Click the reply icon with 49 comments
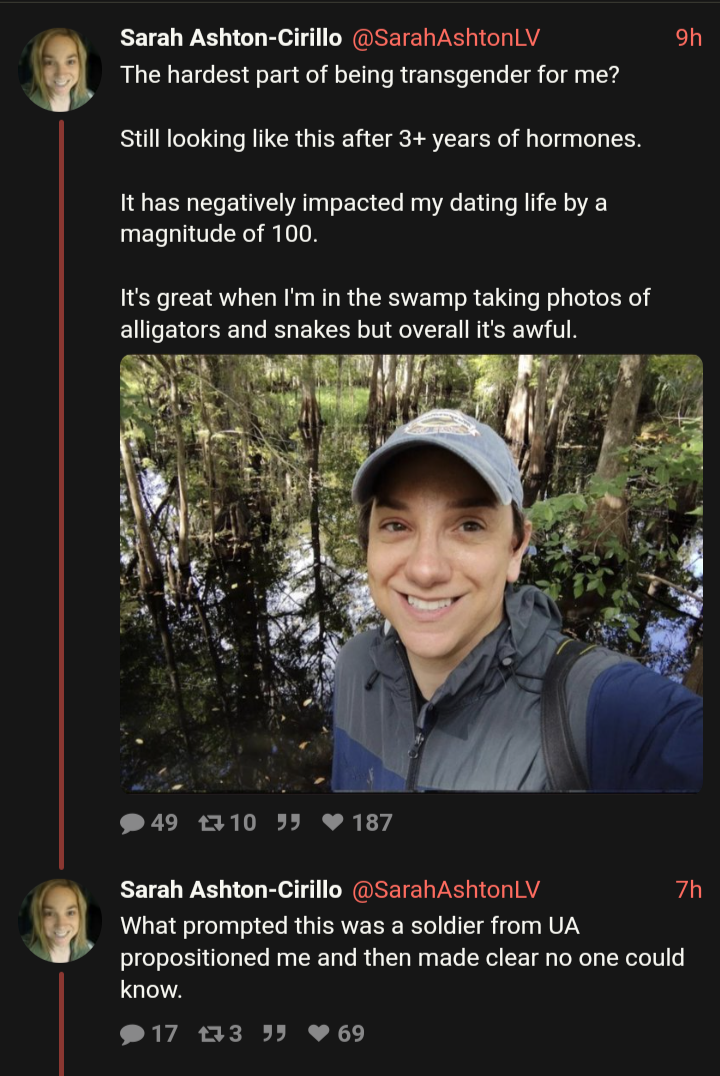The image size is (720, 1076). click(133, 823)
